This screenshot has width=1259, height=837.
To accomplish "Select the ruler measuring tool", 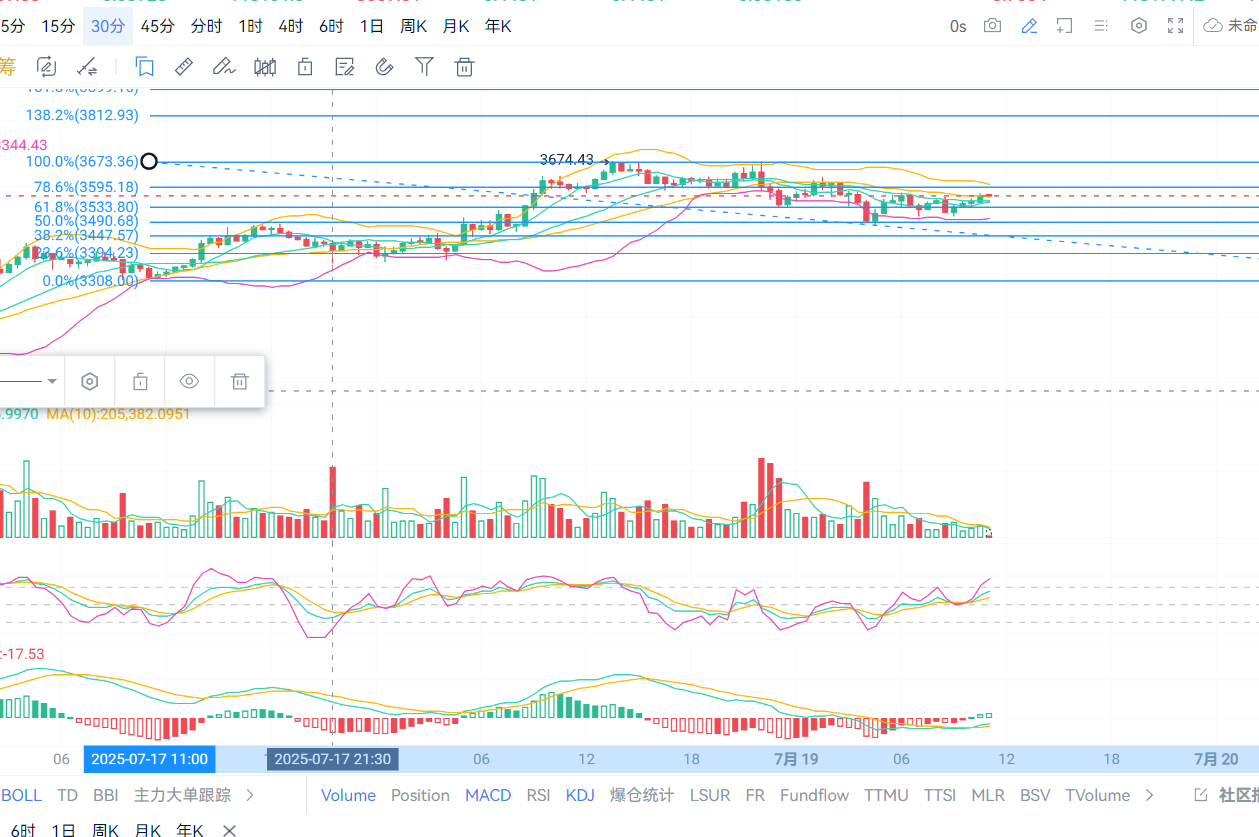I will tap(184, 67).
